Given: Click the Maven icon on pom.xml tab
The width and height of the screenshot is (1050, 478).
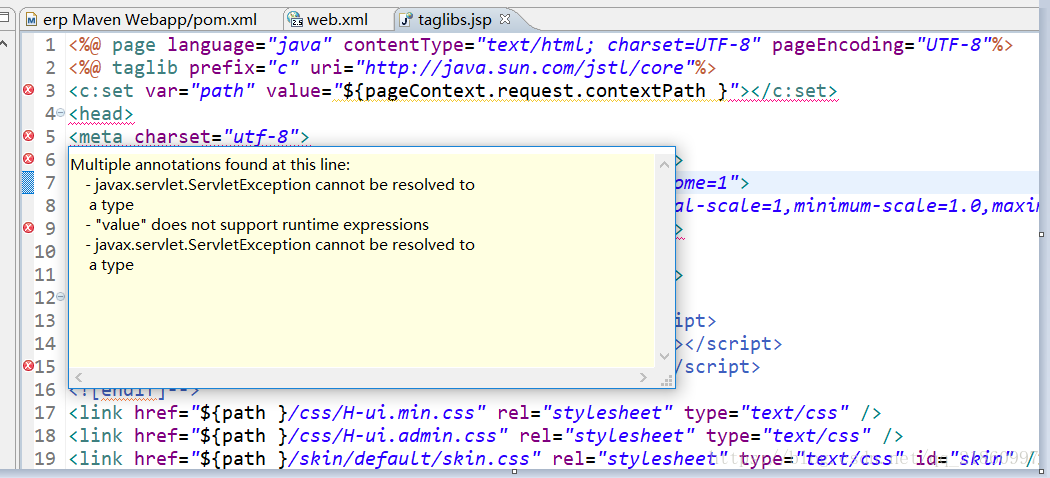Looking at the screenshot, I should (x=32, y=20).
